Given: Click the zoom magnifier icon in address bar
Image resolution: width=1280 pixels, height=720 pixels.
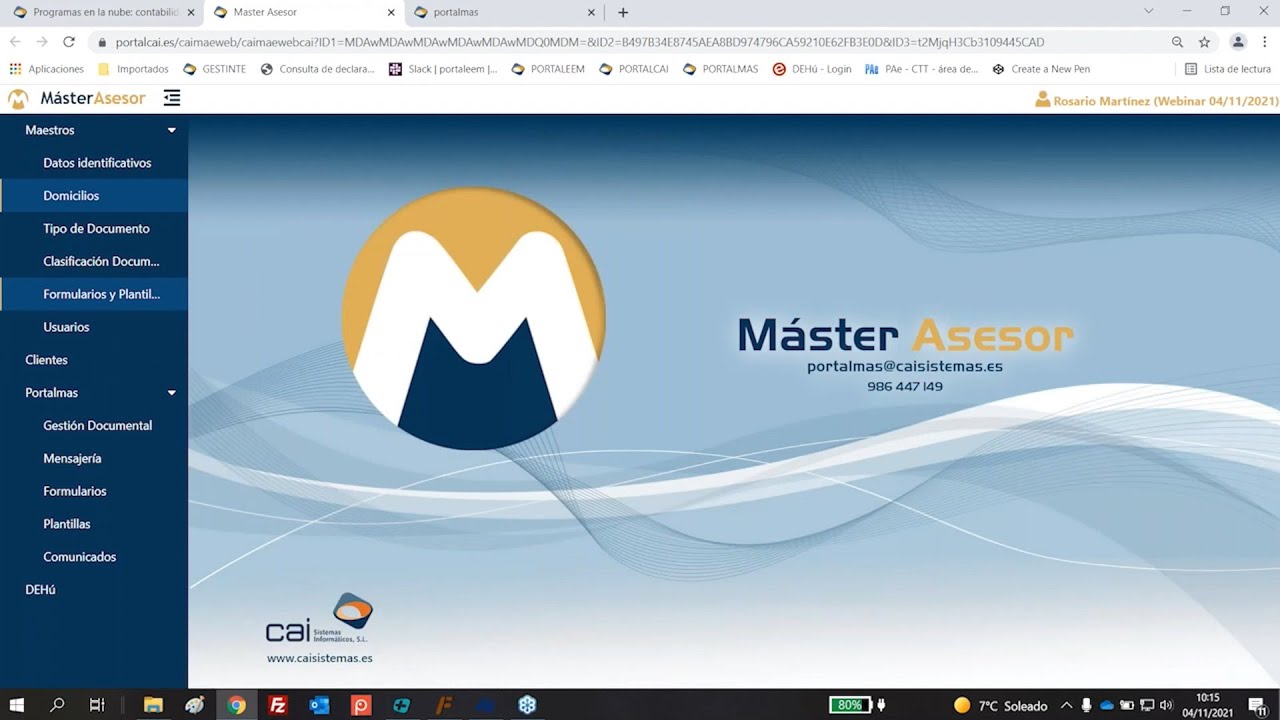Looking at the screenshot, I should (1177, 42).
